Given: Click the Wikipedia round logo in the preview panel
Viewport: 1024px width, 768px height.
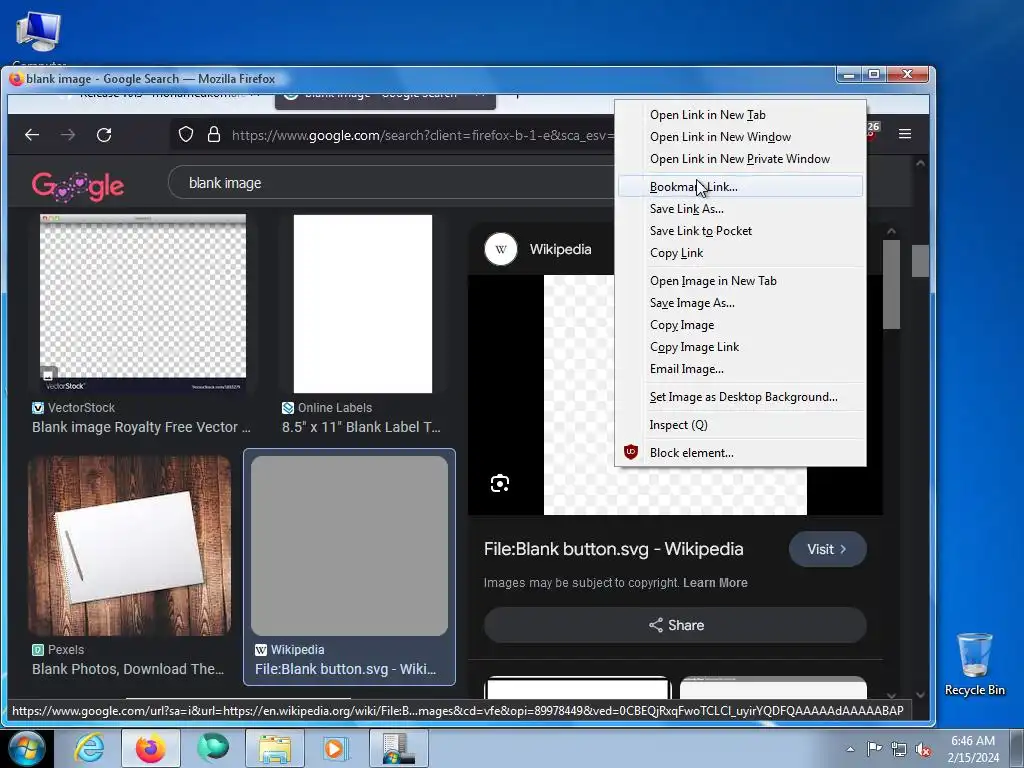Looking at the screenshot, I should click(501, 249).
